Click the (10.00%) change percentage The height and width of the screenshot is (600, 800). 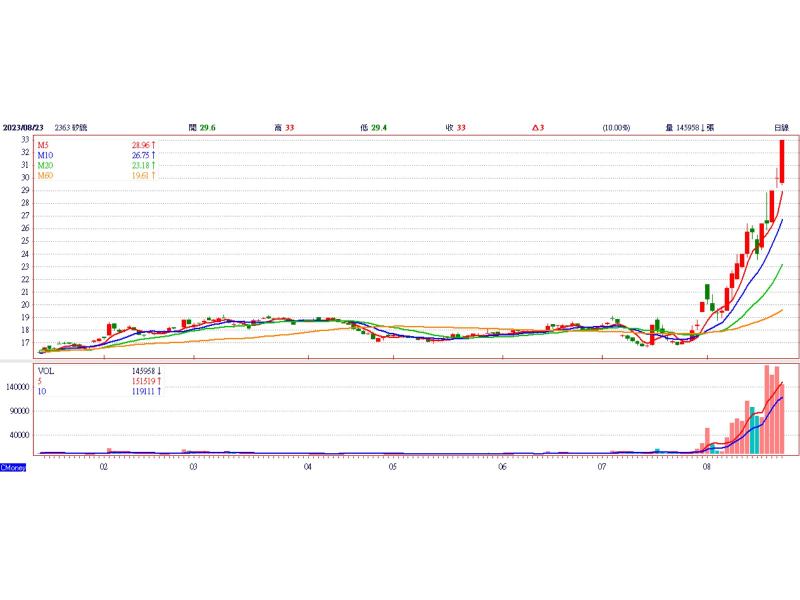pos(616,128)
